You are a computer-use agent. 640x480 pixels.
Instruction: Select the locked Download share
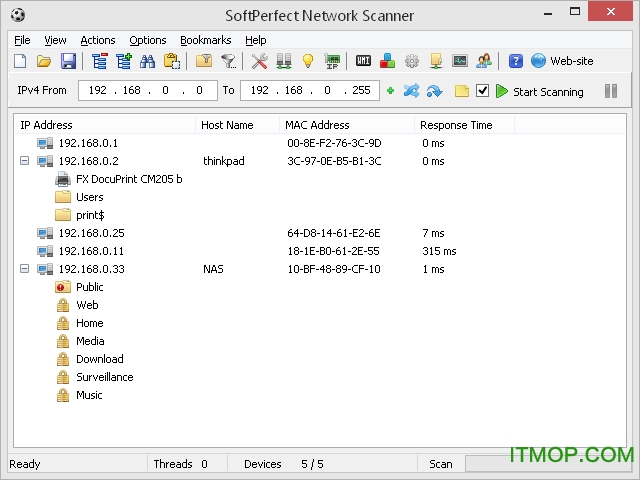[x=90, y=358]
